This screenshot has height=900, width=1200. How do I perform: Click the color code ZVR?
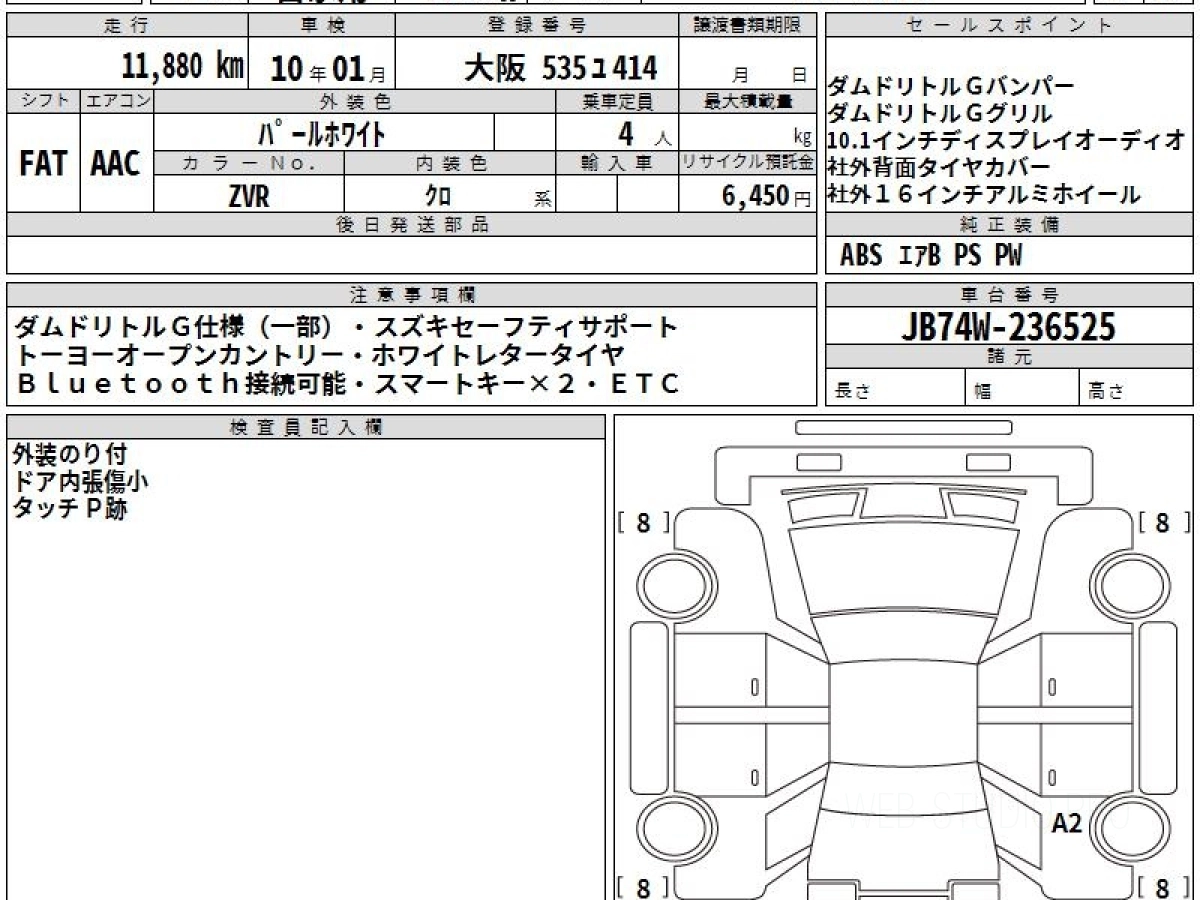coord(248,194)
